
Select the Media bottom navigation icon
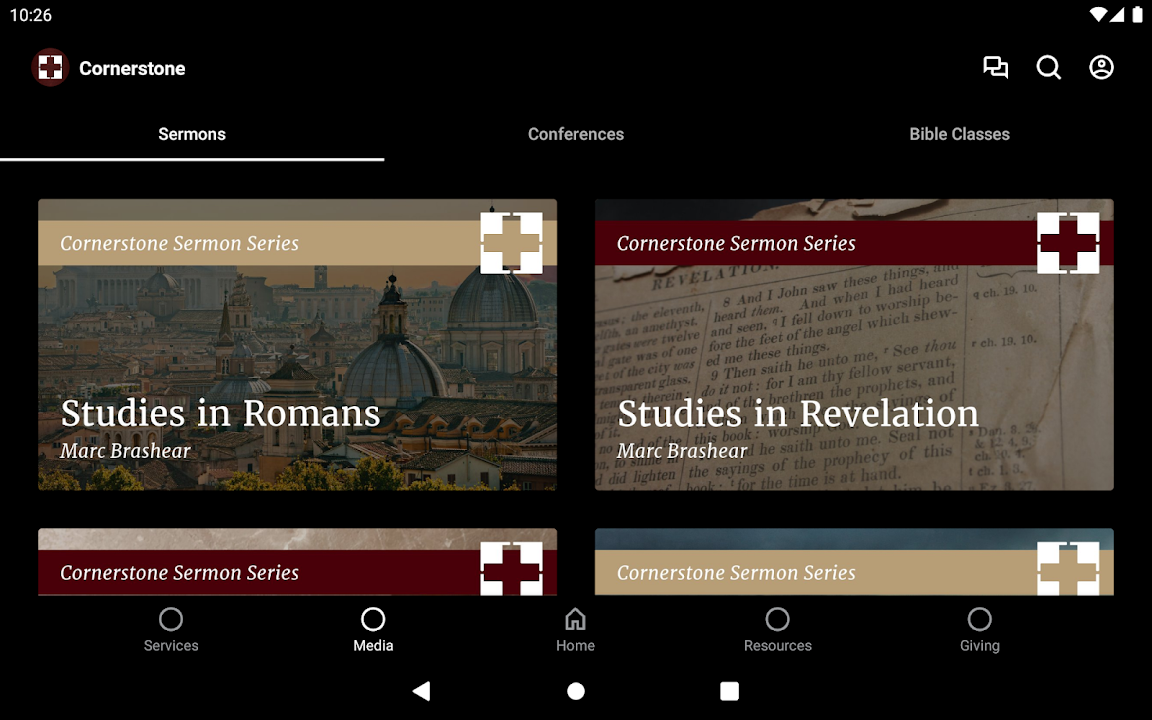(373, 620)
